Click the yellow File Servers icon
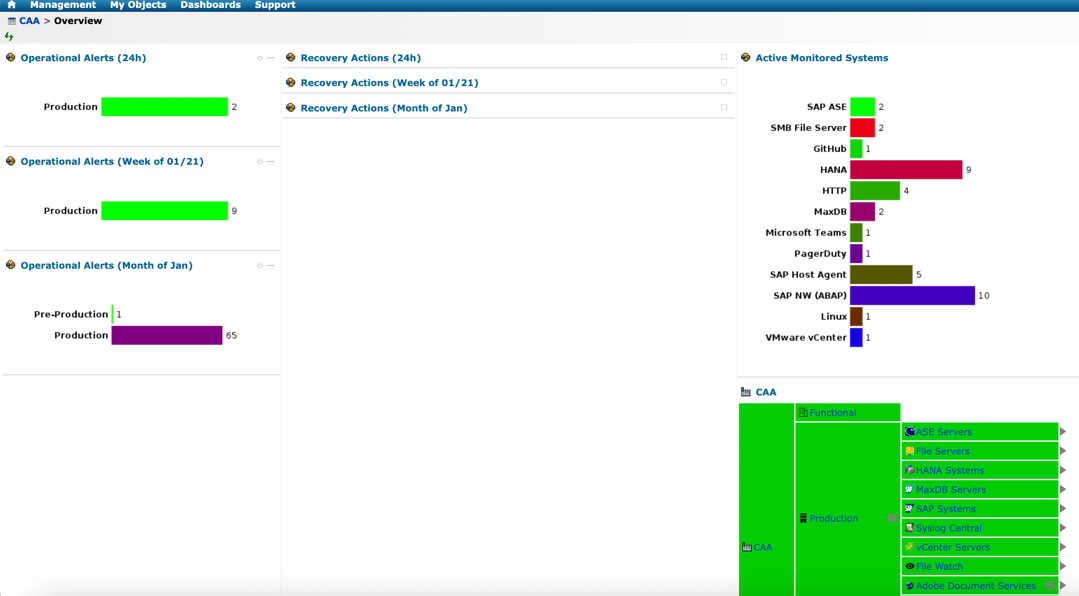The width and height of the screenshot is (1079, 596). coord(909,451)
